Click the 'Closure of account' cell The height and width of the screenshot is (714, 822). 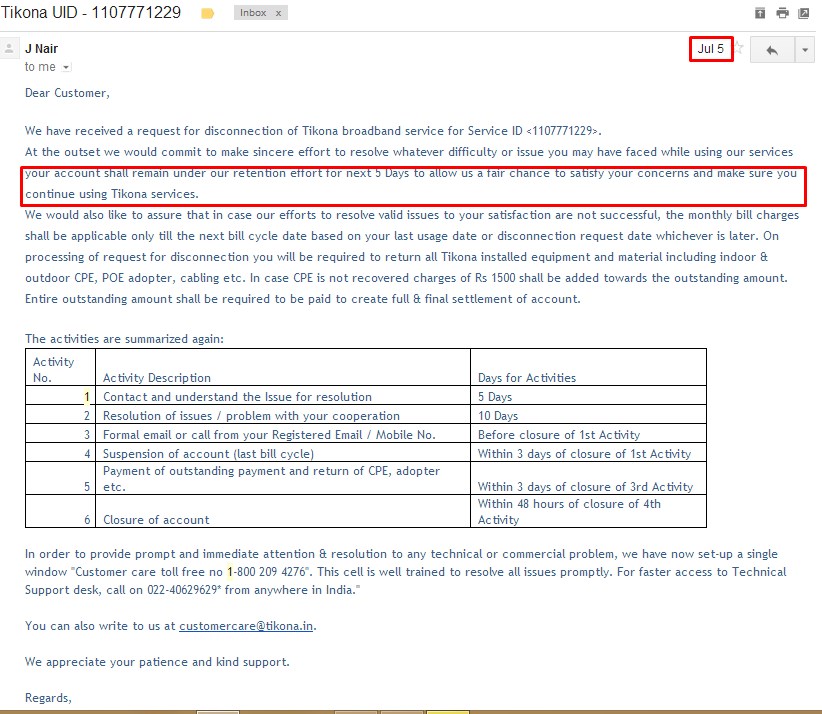(x=283, y=511)
